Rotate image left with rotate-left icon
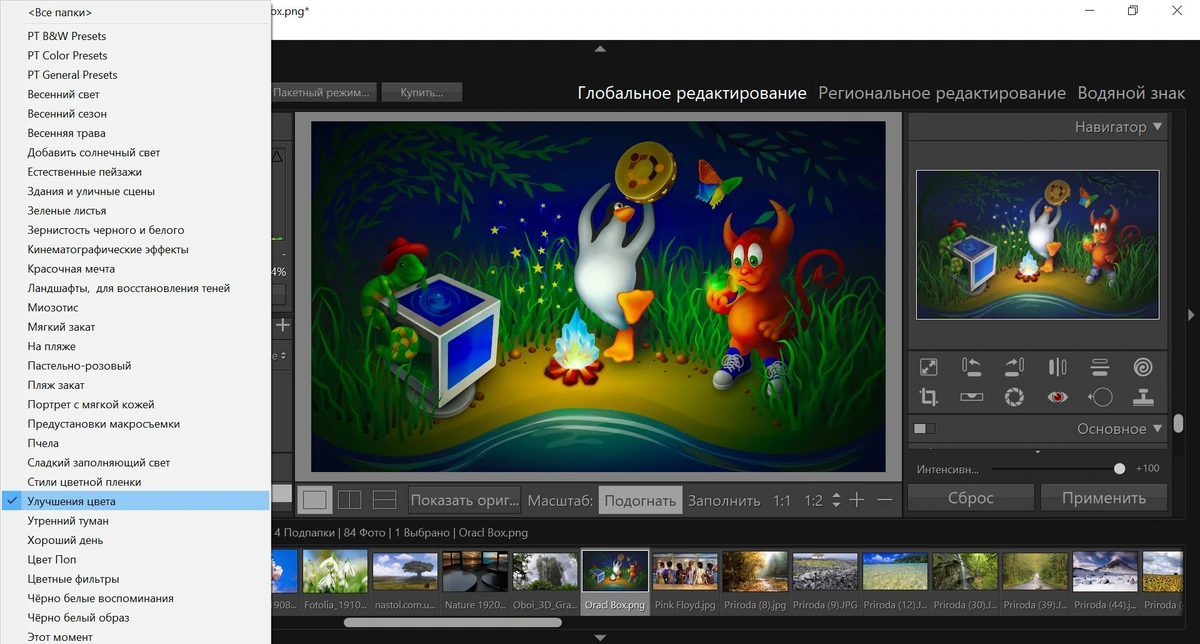The image size is (1200, 644). pyautogui.click(x=971, y=367)
